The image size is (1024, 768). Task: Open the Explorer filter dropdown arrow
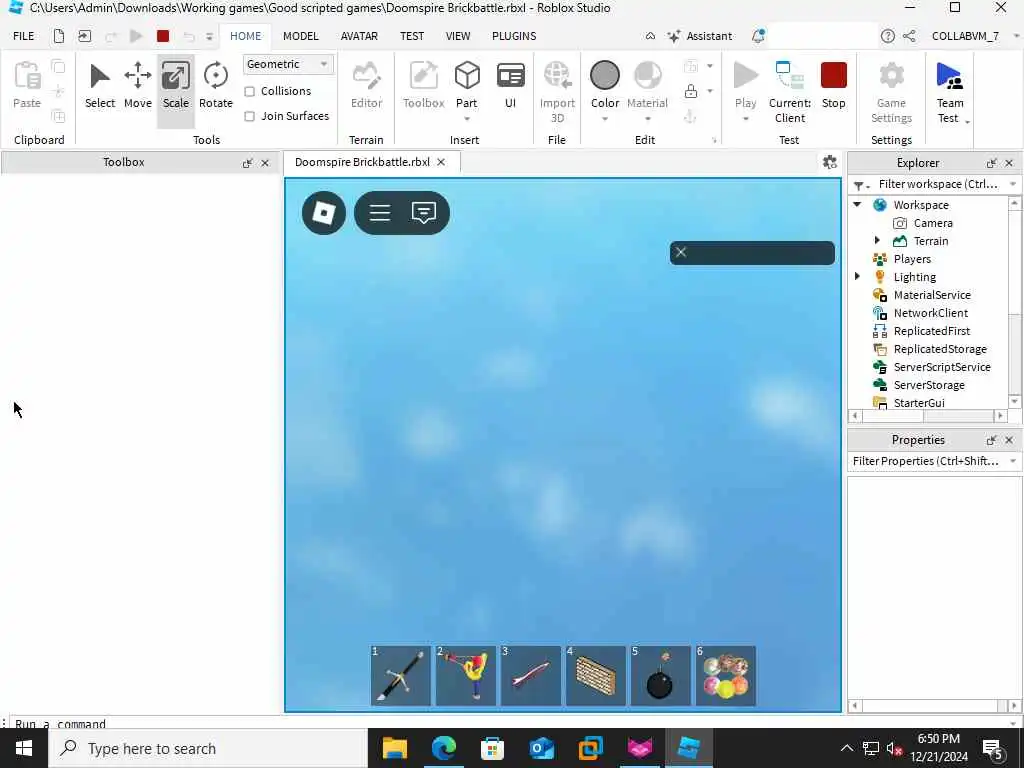click(x=1013, y=184)
